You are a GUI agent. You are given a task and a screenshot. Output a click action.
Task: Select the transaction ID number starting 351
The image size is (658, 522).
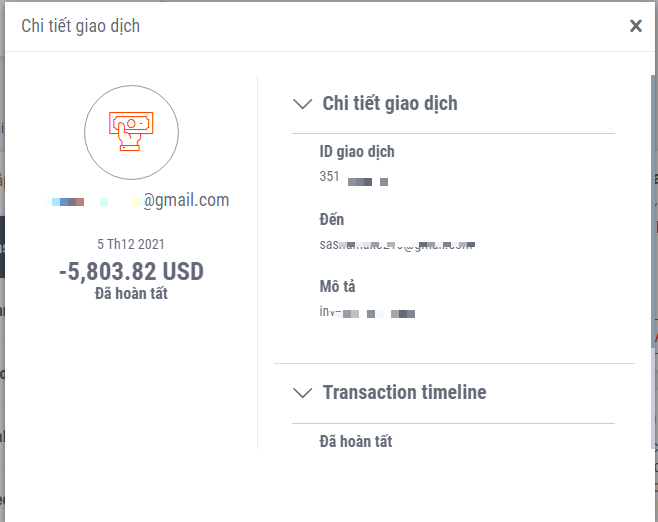(352, 178)
